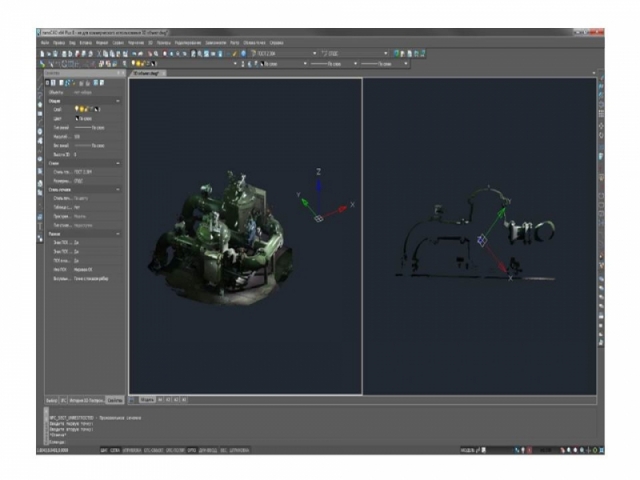Collapse the Разное section in Properties panel
The width and height of the screenshot is (640, 480).
pos(119,233)
